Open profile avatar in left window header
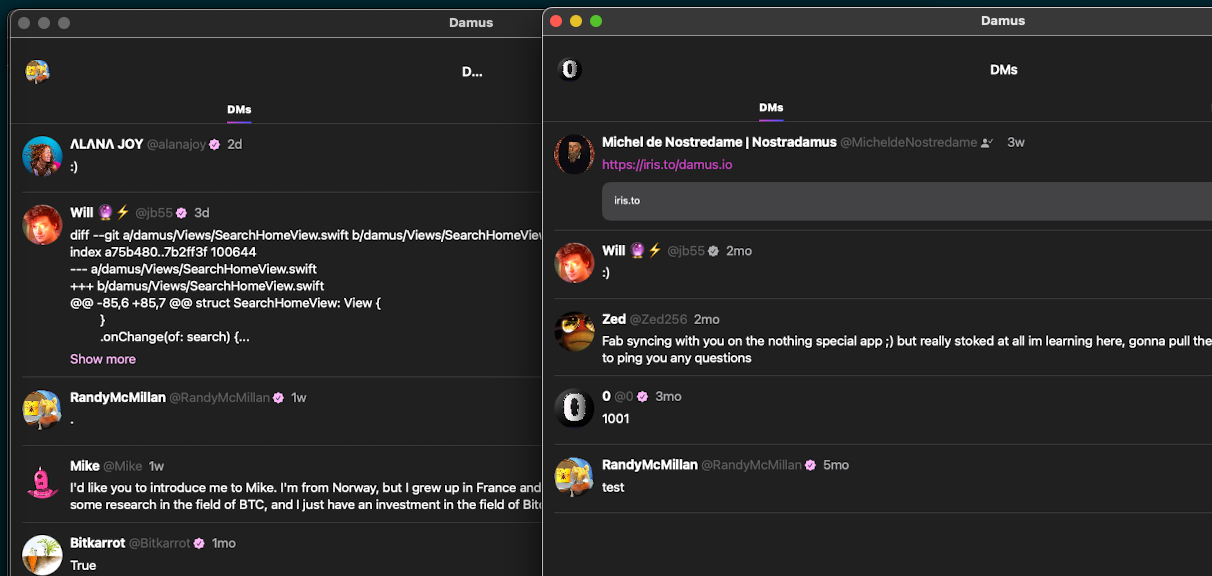1212x576 pixels. 38,72
